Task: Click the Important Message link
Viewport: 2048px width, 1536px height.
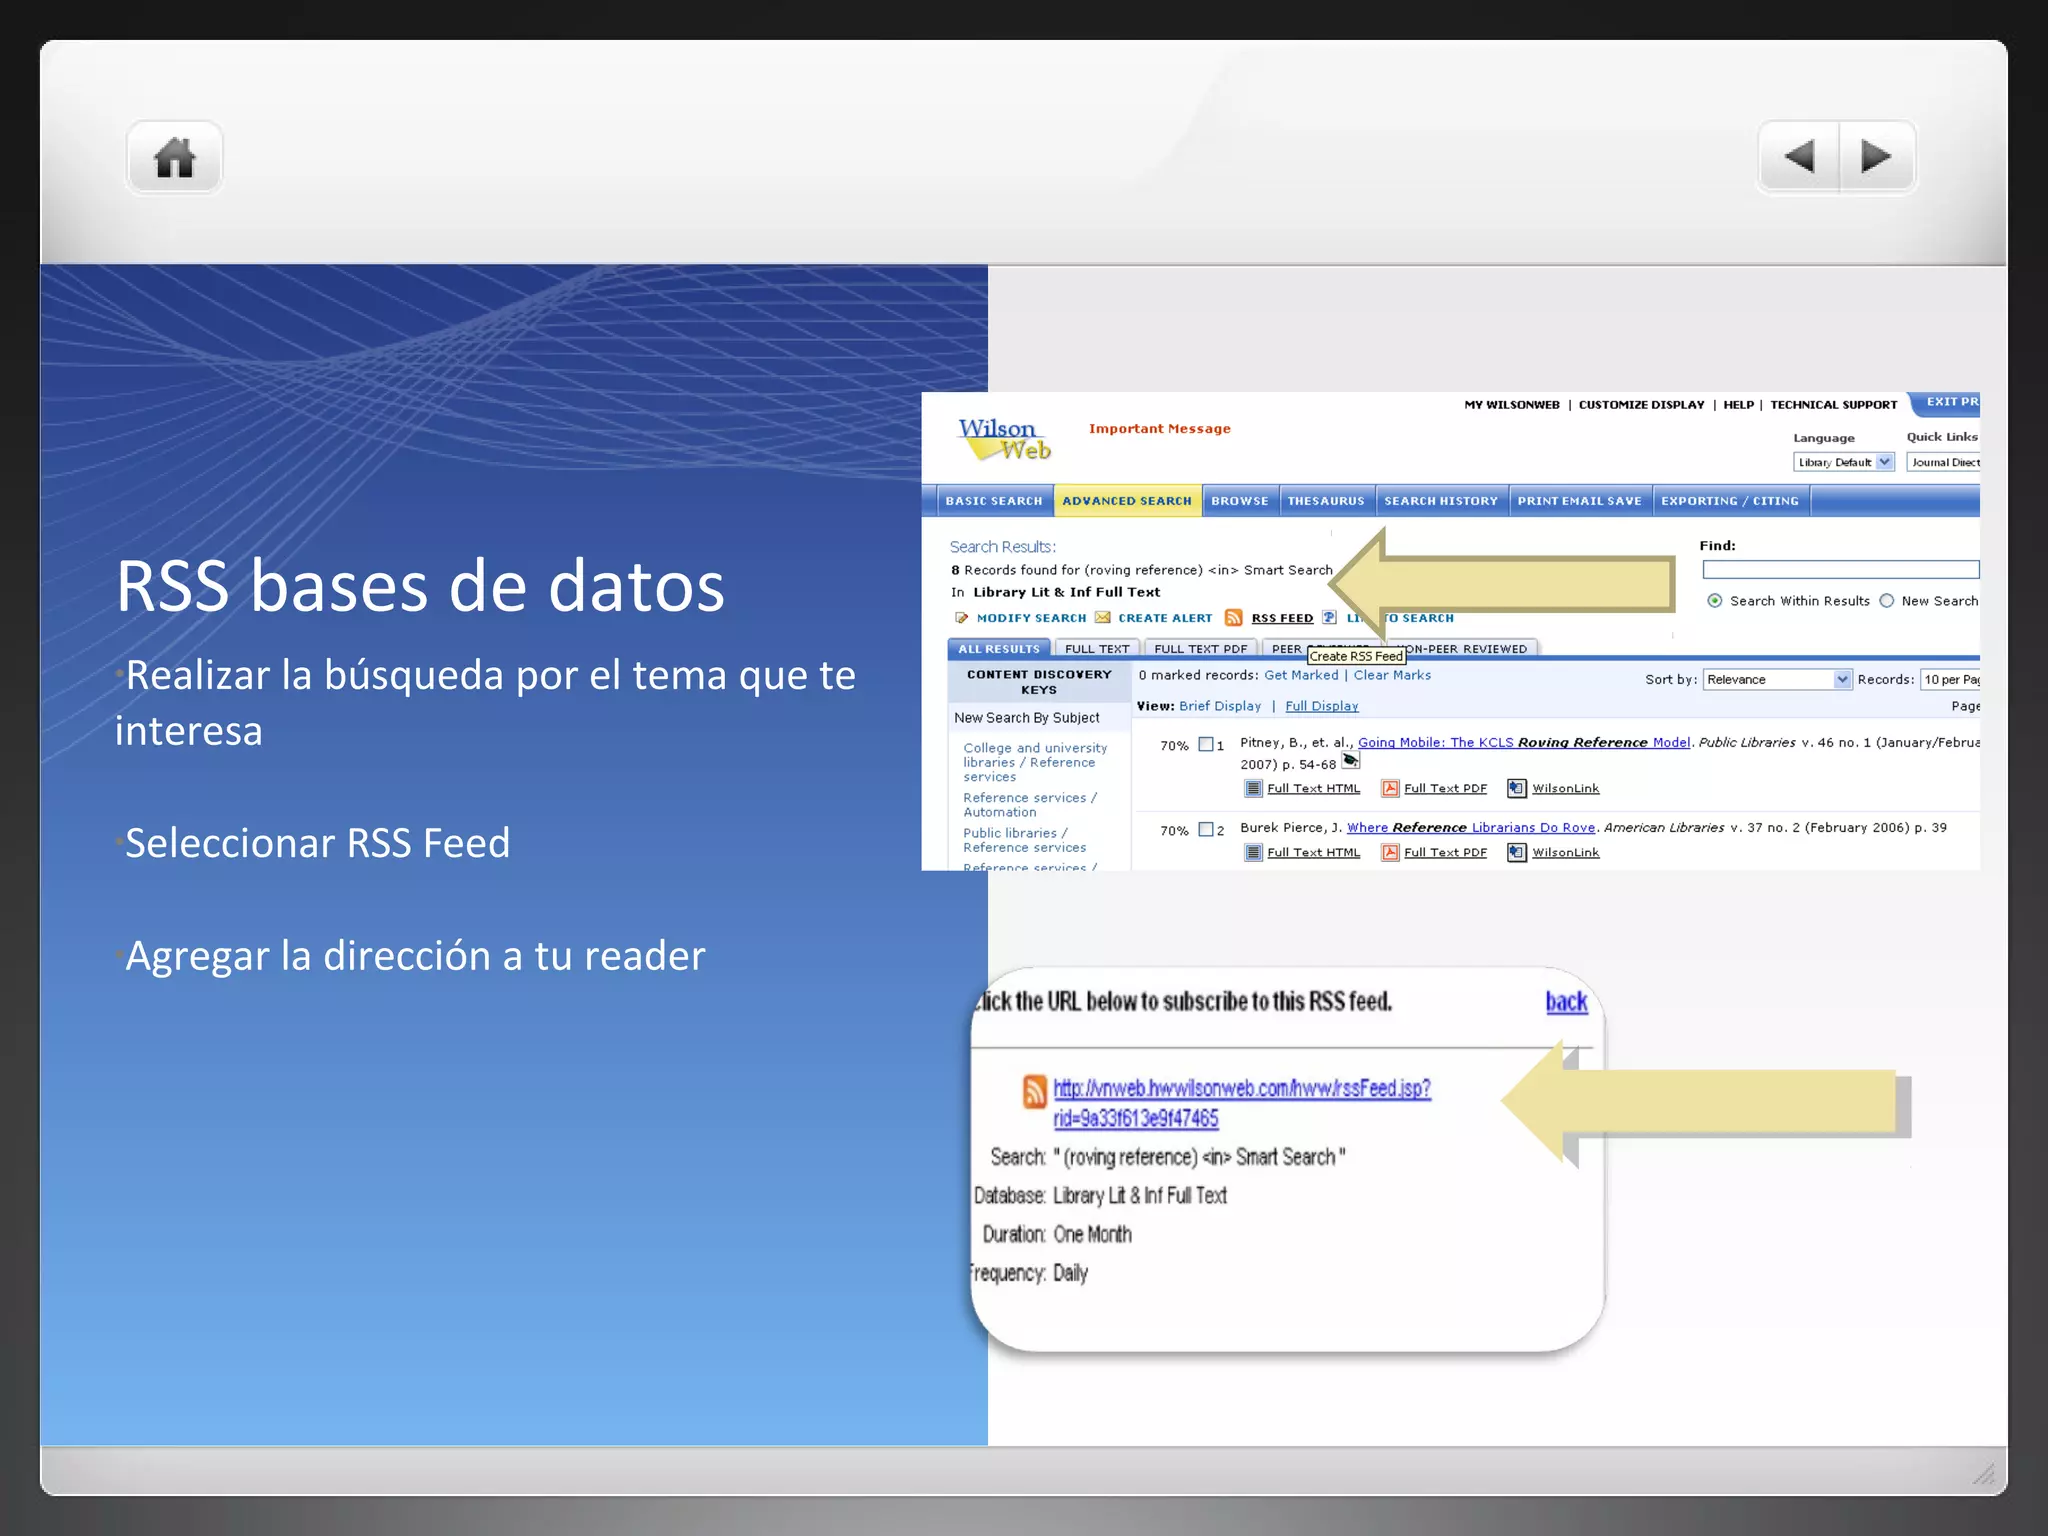Action: [1160, 429]
